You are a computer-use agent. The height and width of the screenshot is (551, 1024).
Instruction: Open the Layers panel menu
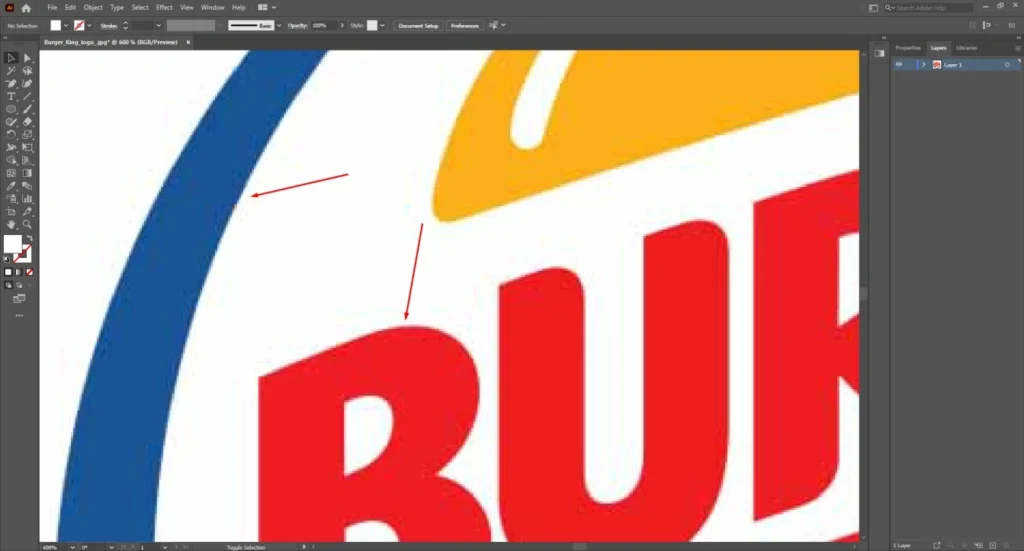click(x=1017, y=48)
